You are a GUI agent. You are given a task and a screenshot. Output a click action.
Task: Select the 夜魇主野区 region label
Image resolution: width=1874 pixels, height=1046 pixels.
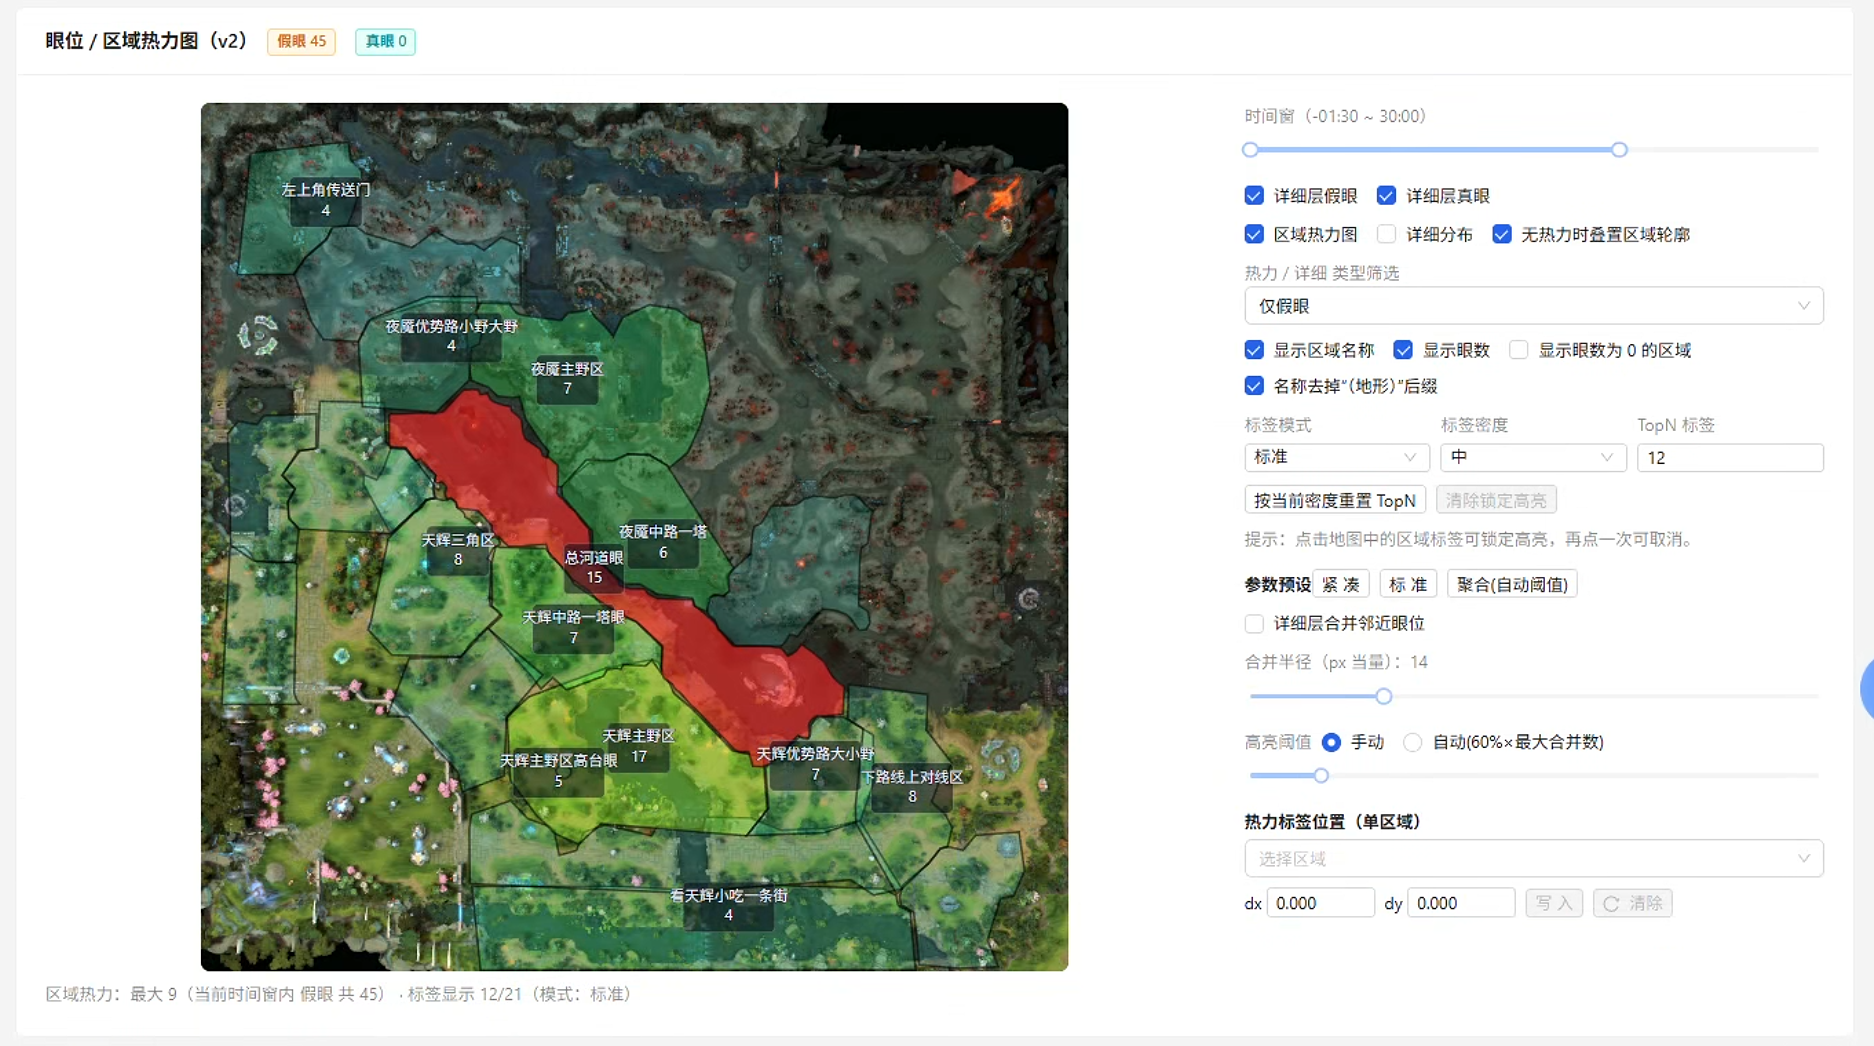(x=567, y=379)
